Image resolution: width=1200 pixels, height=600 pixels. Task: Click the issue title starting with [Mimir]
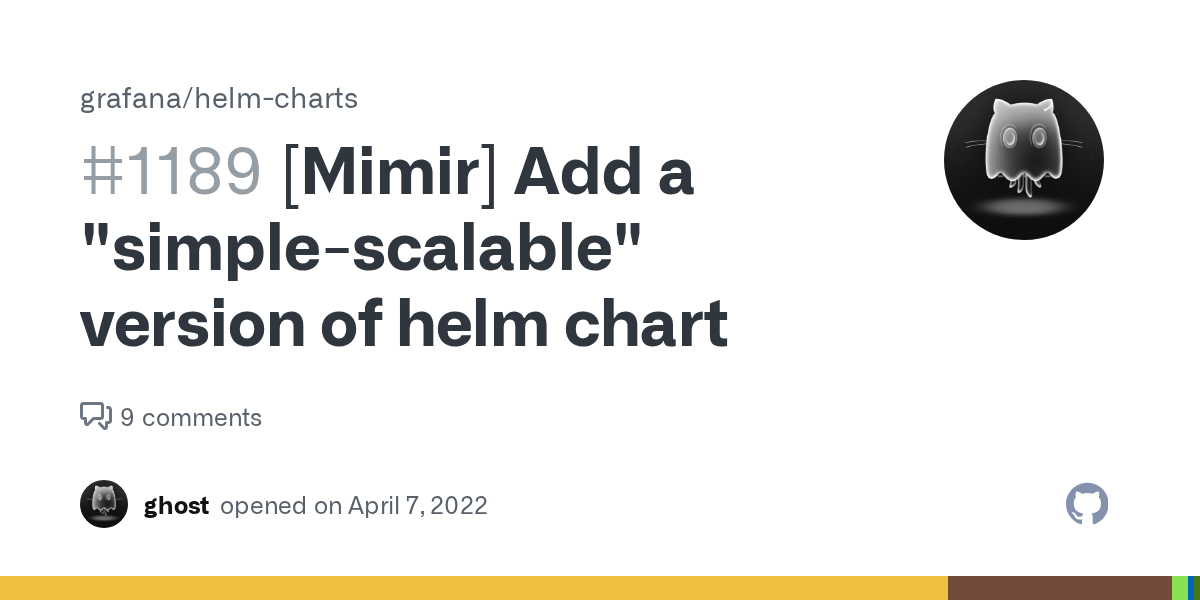tap(404, 248)
